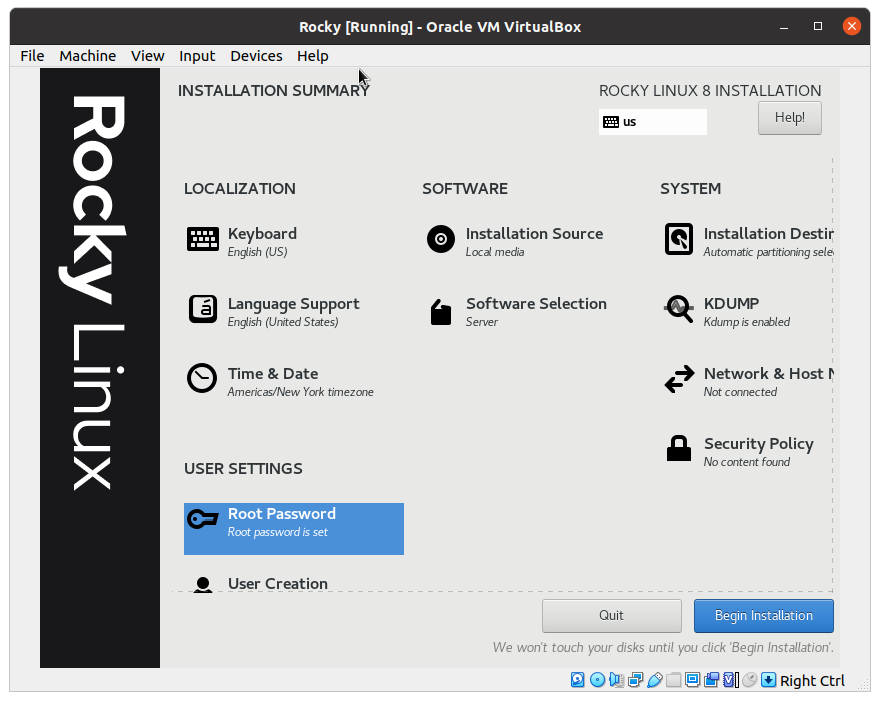
Task: Click the 'Automatic partitioning' status text
Action: pos(768,252)
